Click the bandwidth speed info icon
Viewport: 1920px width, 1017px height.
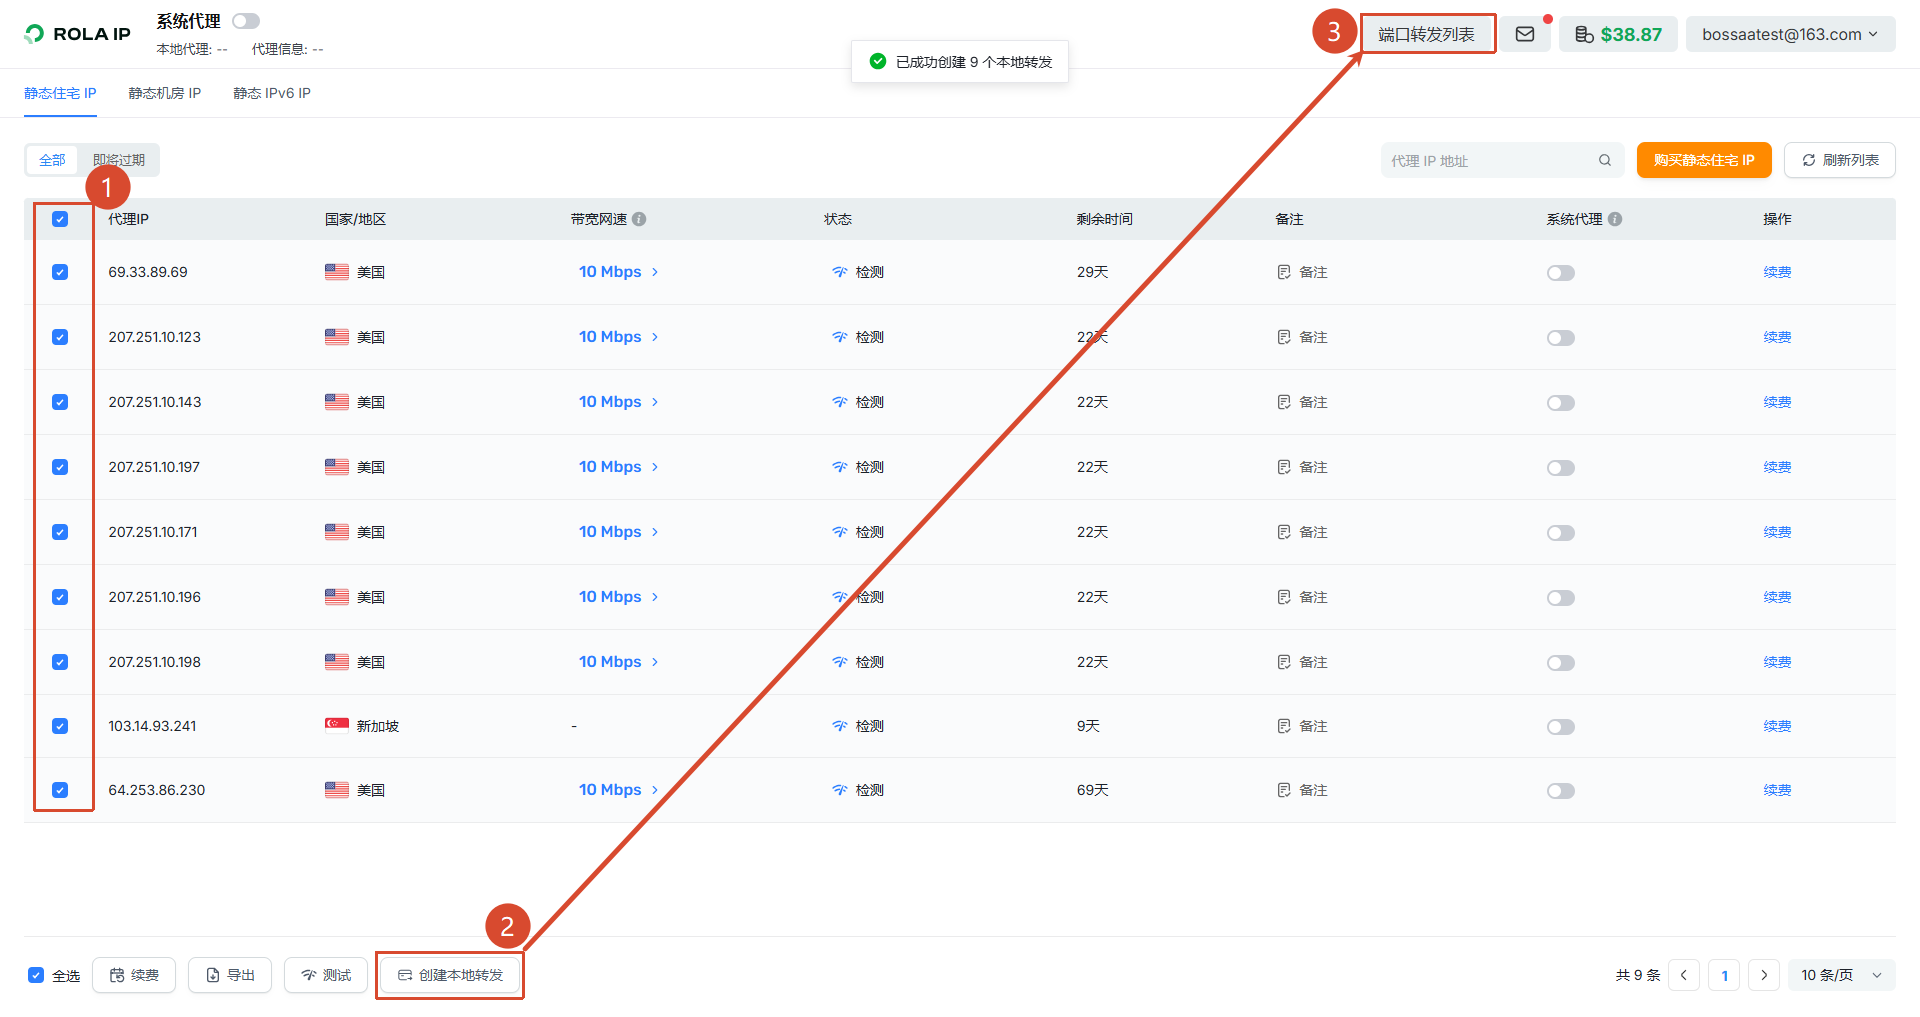[x=639, y=219]
